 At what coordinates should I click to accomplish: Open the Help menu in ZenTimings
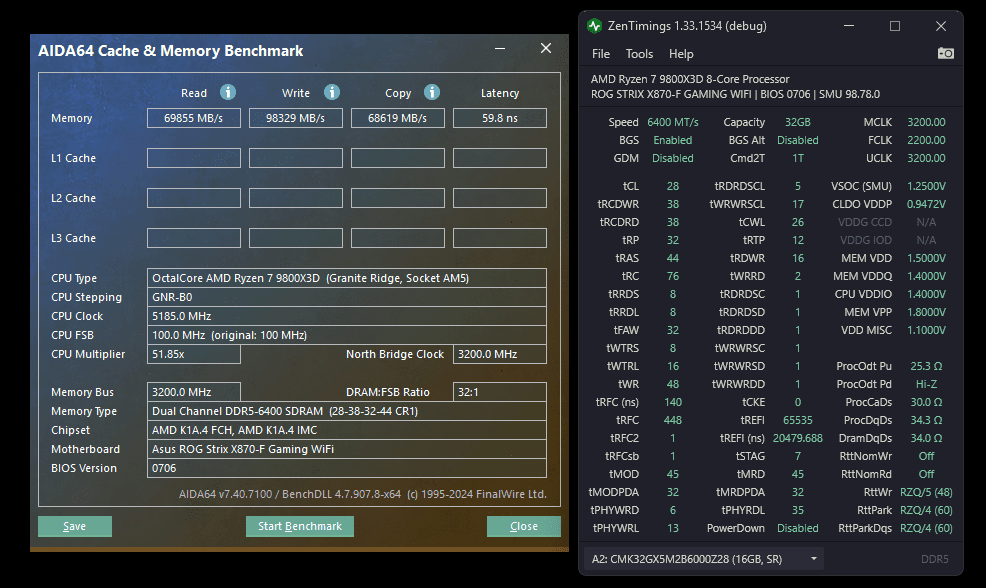point(680,54)
